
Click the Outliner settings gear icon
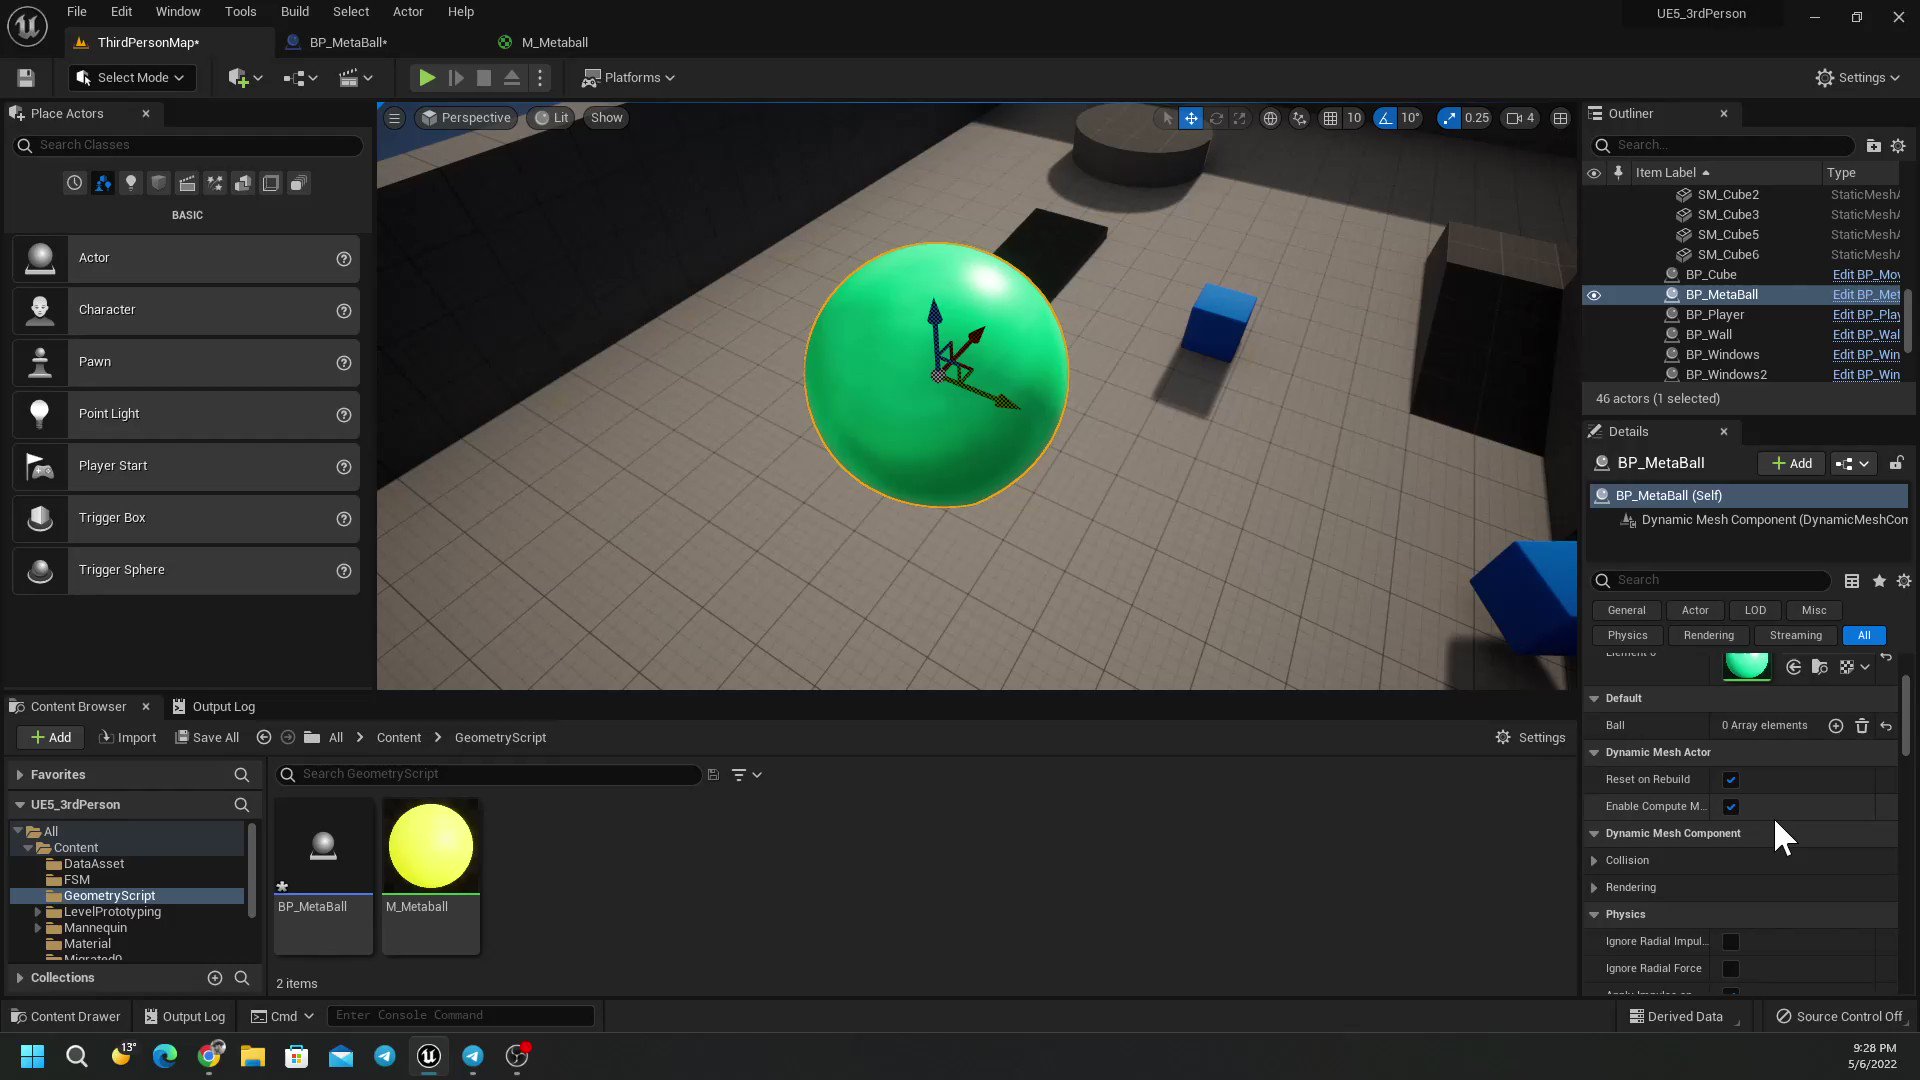1899,146
